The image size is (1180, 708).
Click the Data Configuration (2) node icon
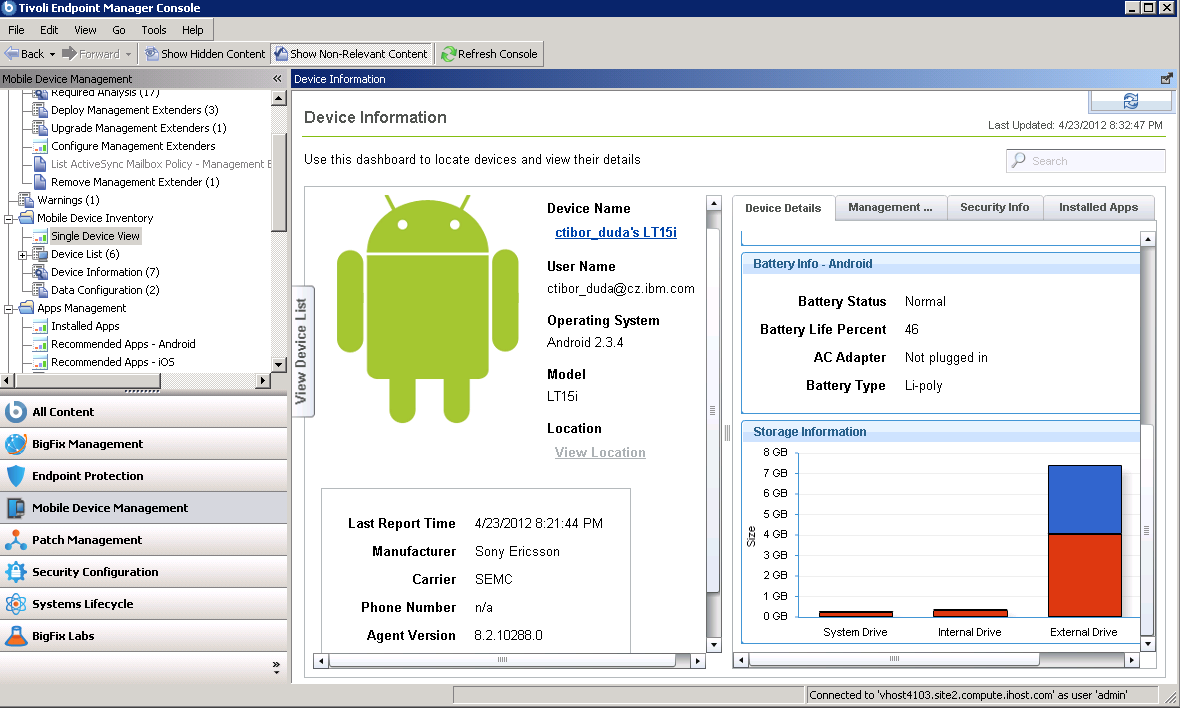[x=41, y=290]
